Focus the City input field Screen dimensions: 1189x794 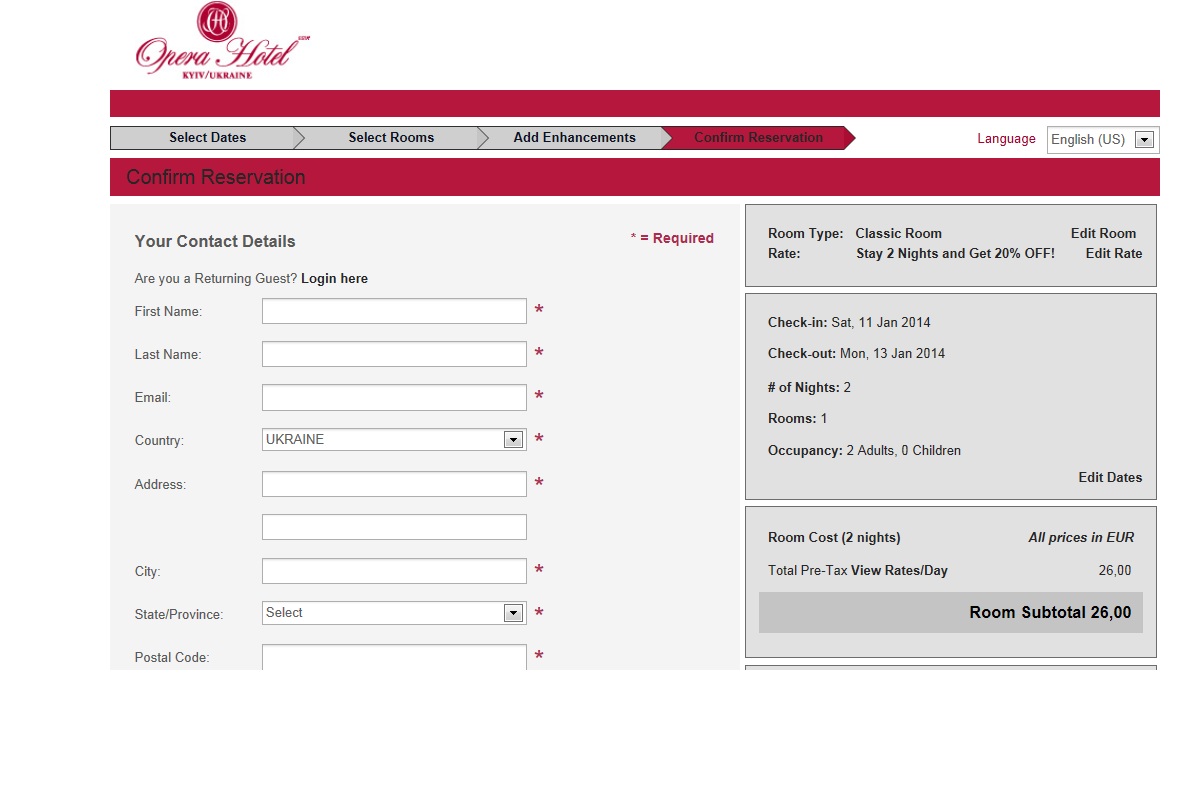tap(394, 571)
